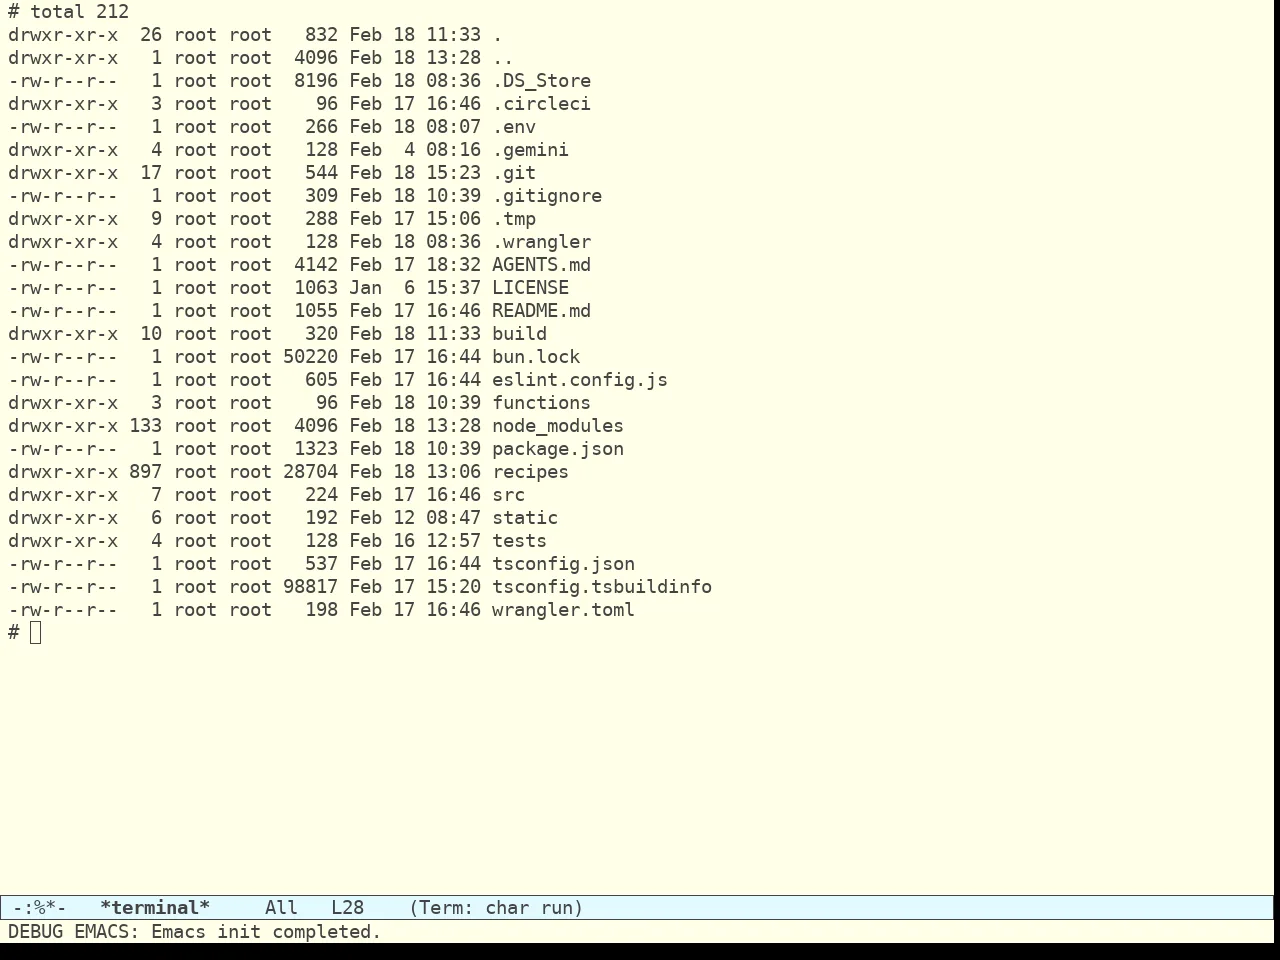Viewport: 1280px width, 960px height.
Task: Click the README.md file name
Action: (x=541, y=311)
